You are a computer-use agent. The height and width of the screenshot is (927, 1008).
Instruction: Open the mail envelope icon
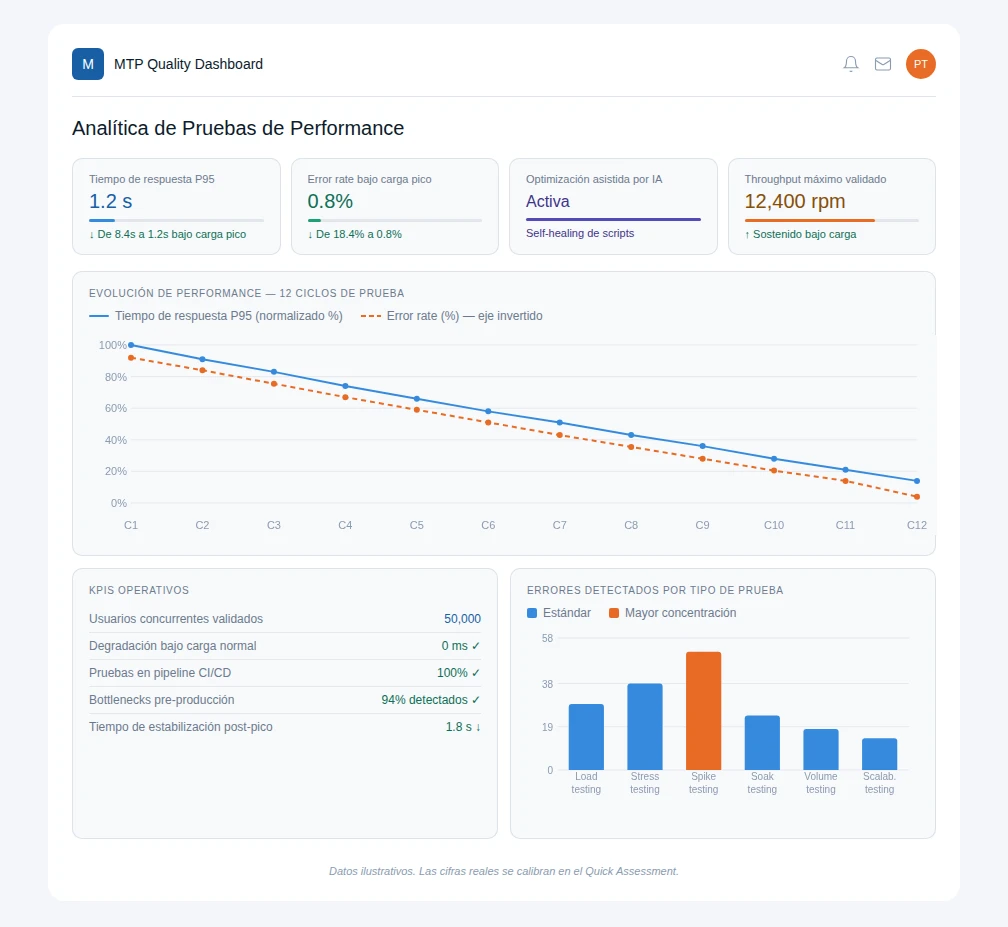[x=883, y=64]
